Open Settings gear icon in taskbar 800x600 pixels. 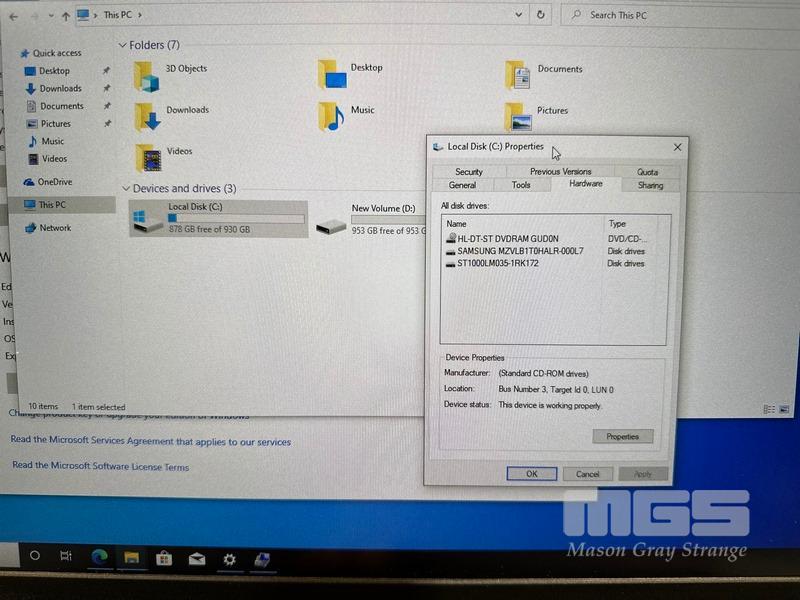click(229, 558)
